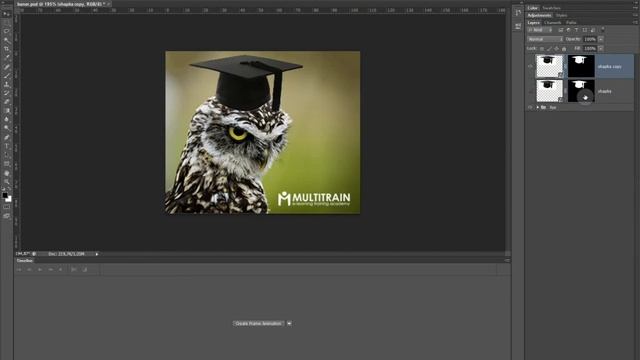Viewport: 640px width, 360px height.
Task: Lock transparent pixels of layer
Action: (x=542, y=49)
